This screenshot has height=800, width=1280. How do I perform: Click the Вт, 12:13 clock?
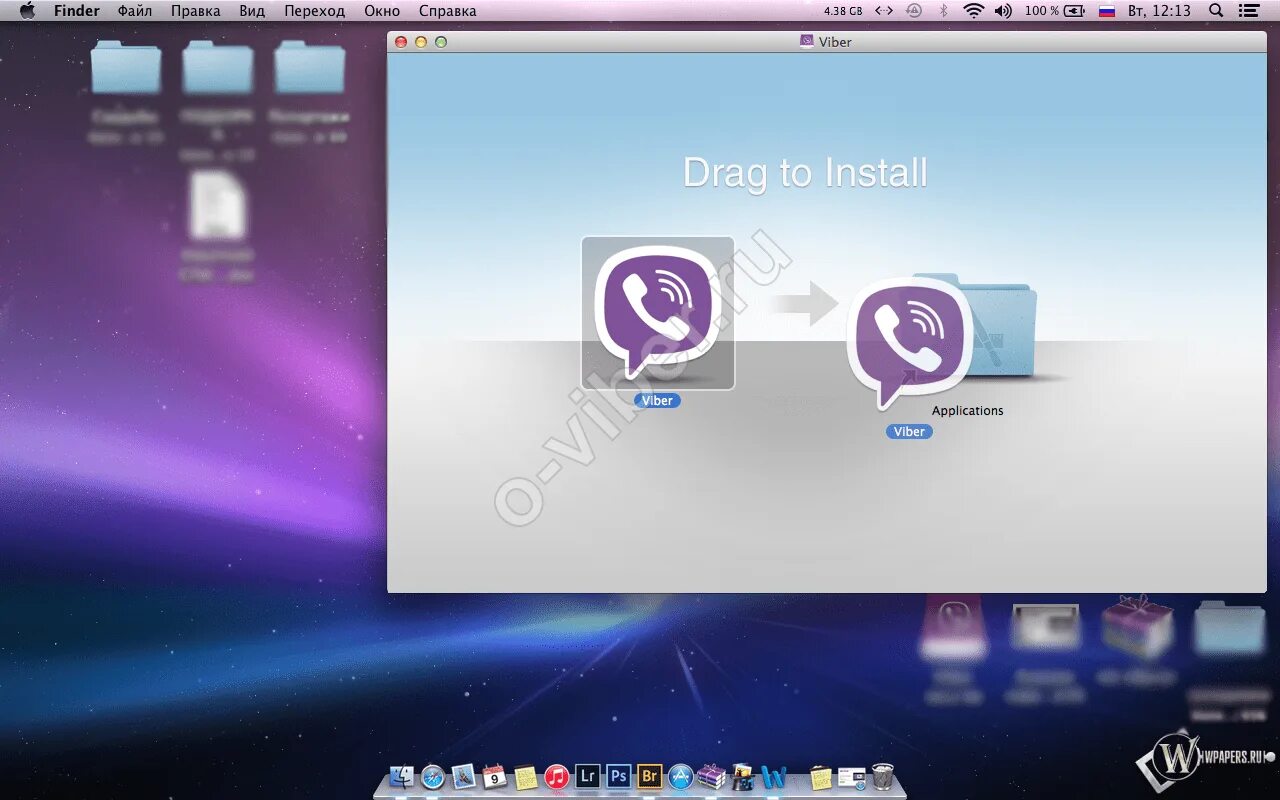tap(1159, 10)
